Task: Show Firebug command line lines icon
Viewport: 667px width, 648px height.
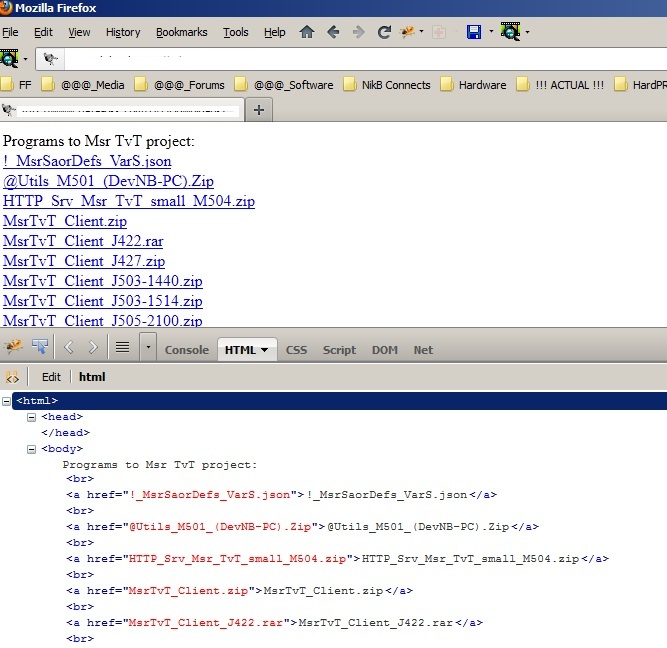Action: pos(123,347)
